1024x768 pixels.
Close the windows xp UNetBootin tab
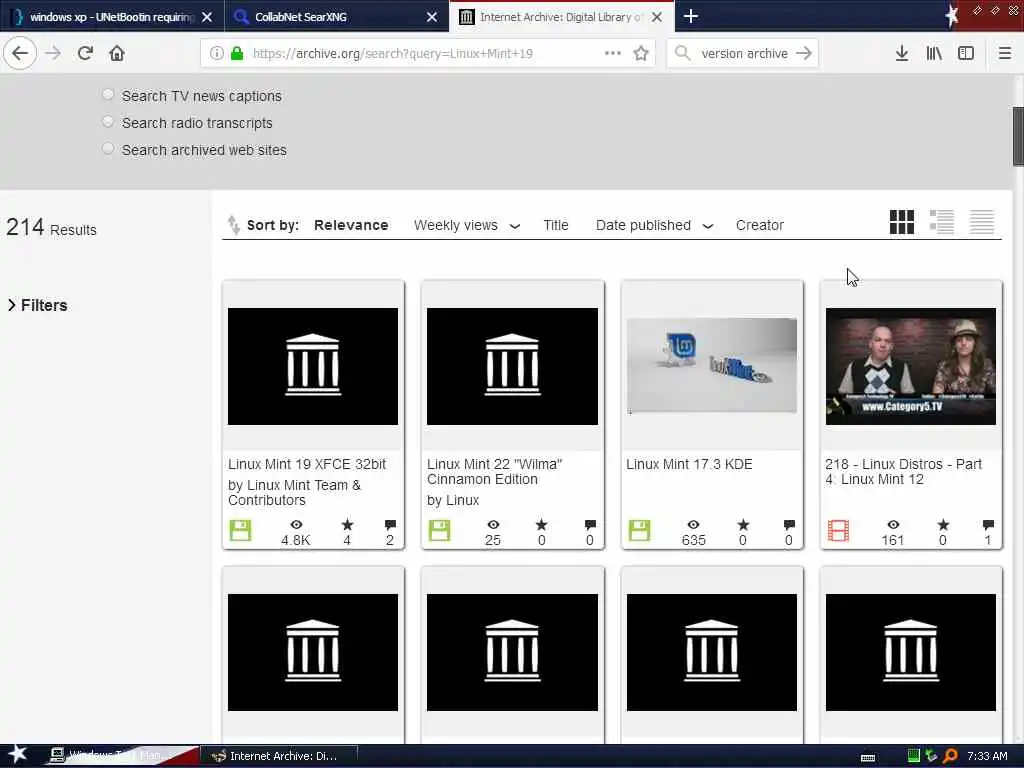[x=207, y=17]
